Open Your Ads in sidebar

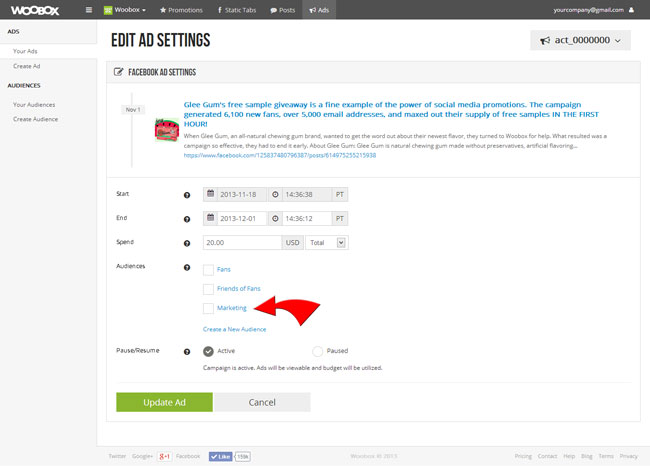point(25,51)
